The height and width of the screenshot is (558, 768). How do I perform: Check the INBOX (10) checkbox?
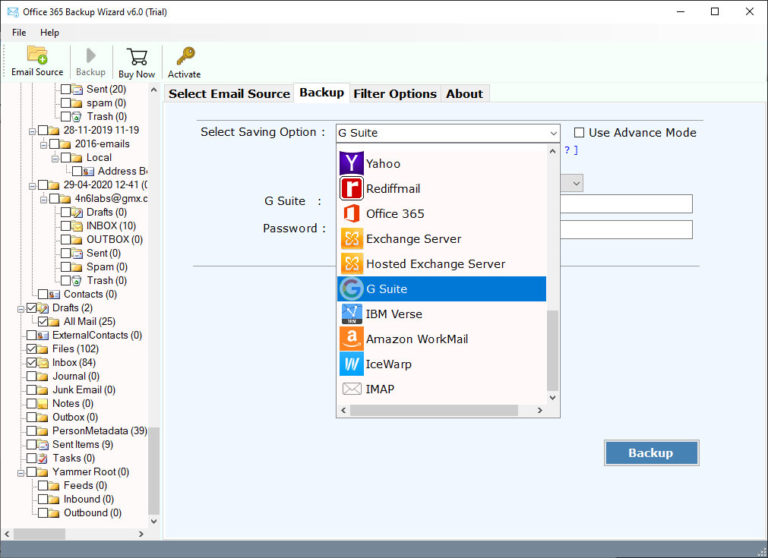(66, 226)
